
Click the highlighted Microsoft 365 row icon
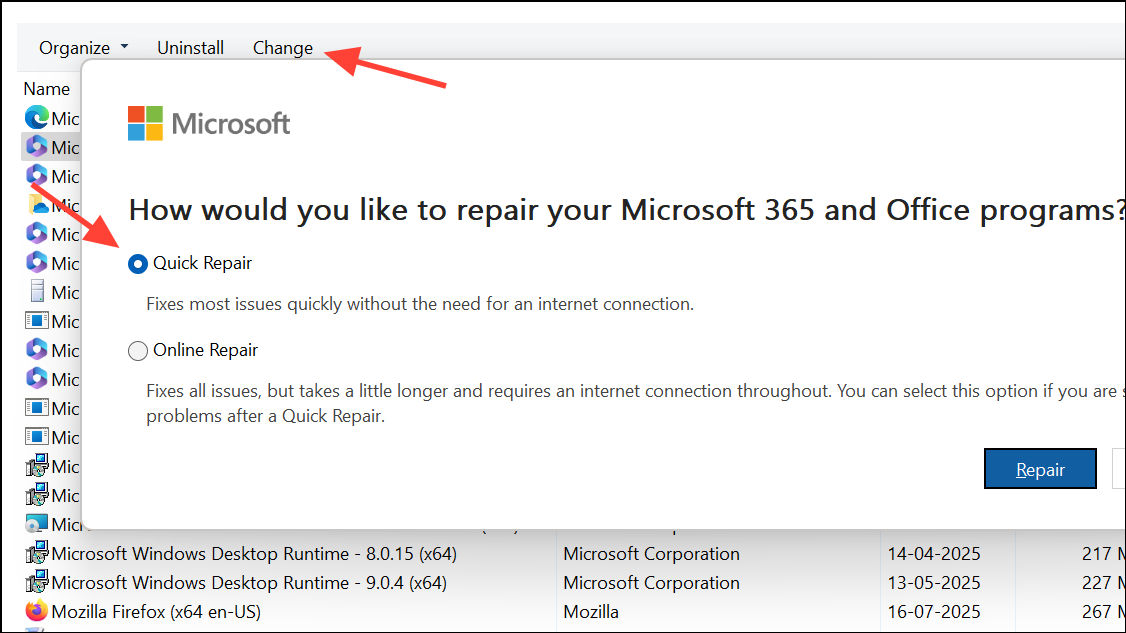(36, 147)
